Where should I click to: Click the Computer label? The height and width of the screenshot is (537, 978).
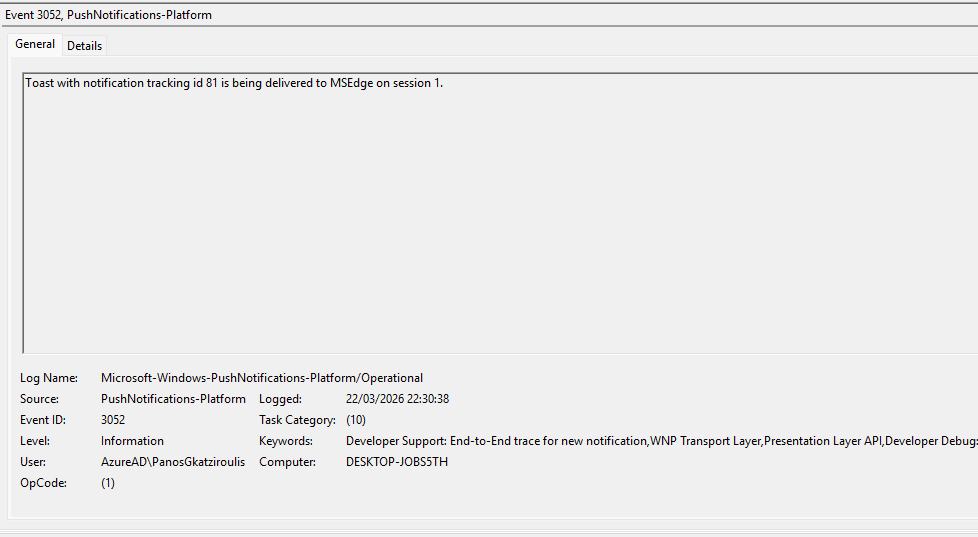[x=287, y=462]
